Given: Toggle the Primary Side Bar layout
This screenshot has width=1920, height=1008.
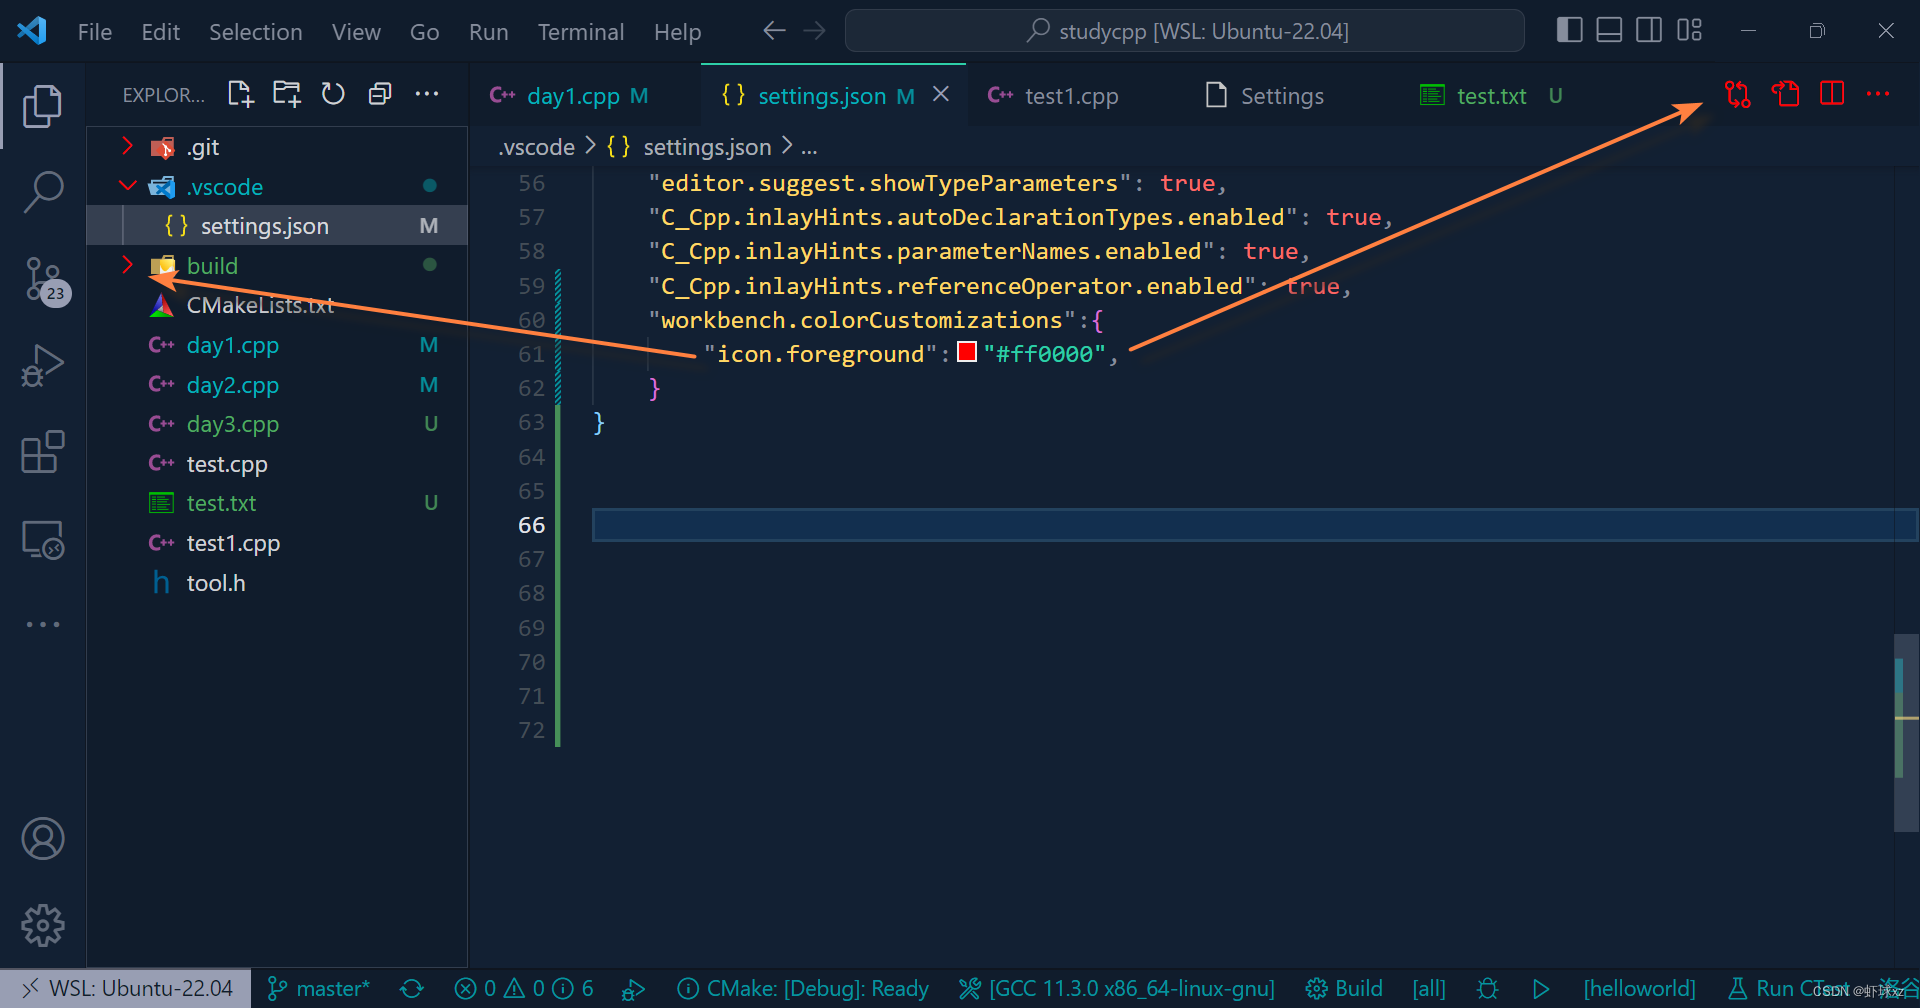Looking at the screenshot, I should pos(1570,31).
